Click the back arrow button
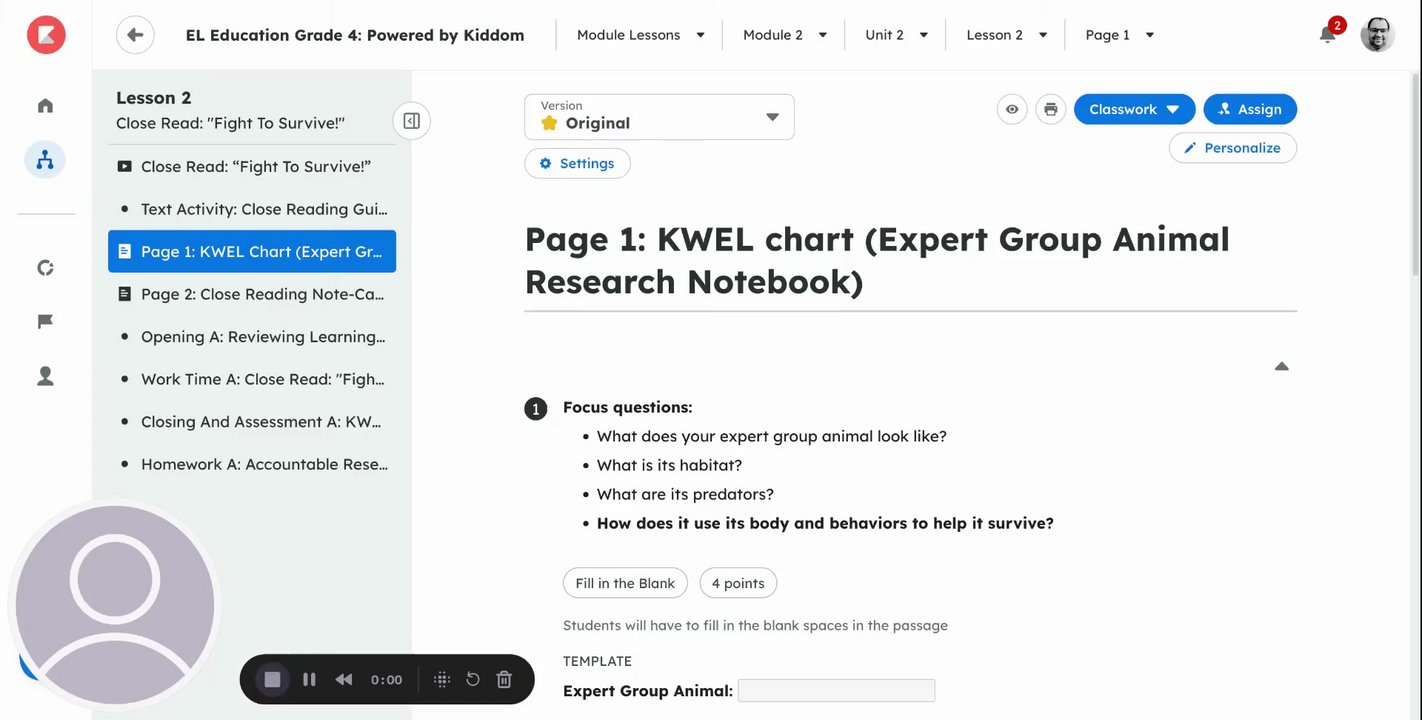1422x720 pixels. pos(135,35)
